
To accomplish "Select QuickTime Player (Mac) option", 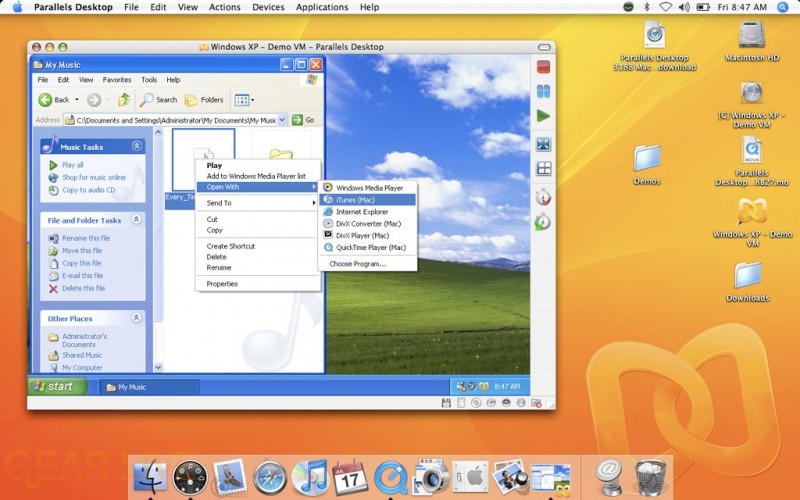I will (367, 247).
